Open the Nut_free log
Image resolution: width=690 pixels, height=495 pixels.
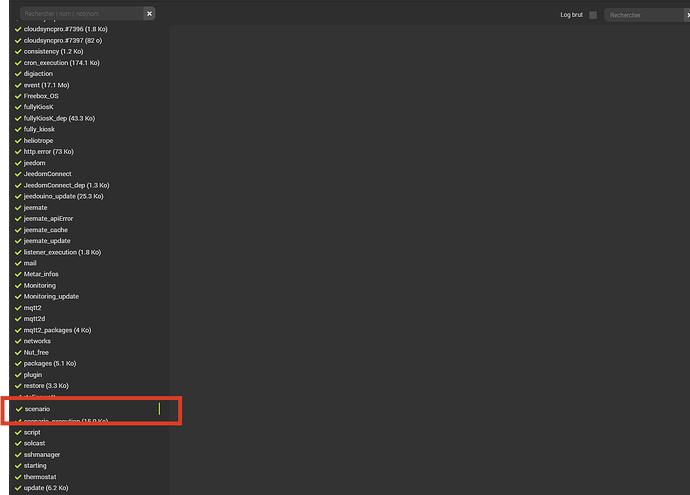click(x=36, y=353)
